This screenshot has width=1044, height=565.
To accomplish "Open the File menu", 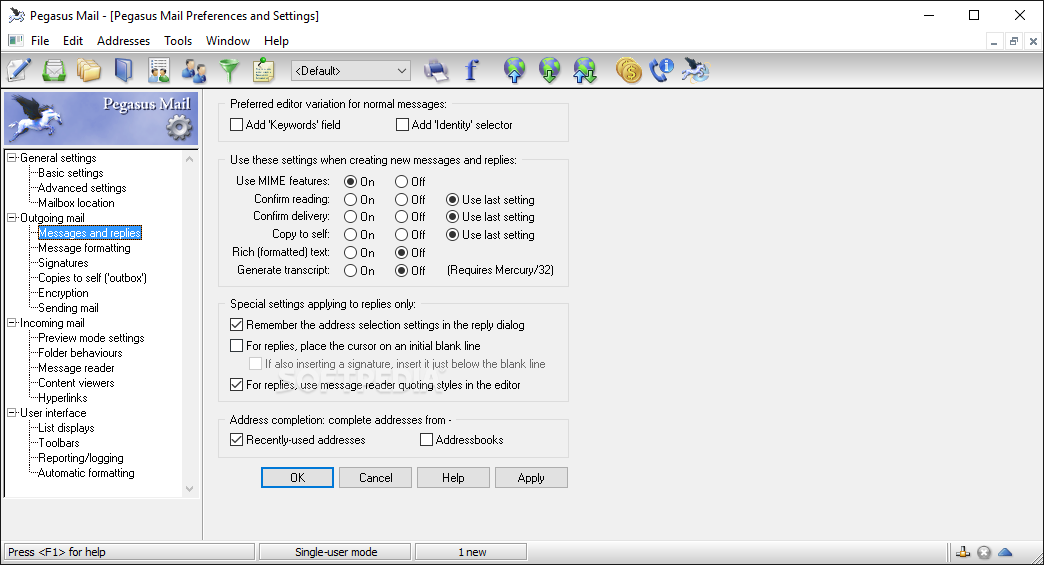I will (40, 41).
